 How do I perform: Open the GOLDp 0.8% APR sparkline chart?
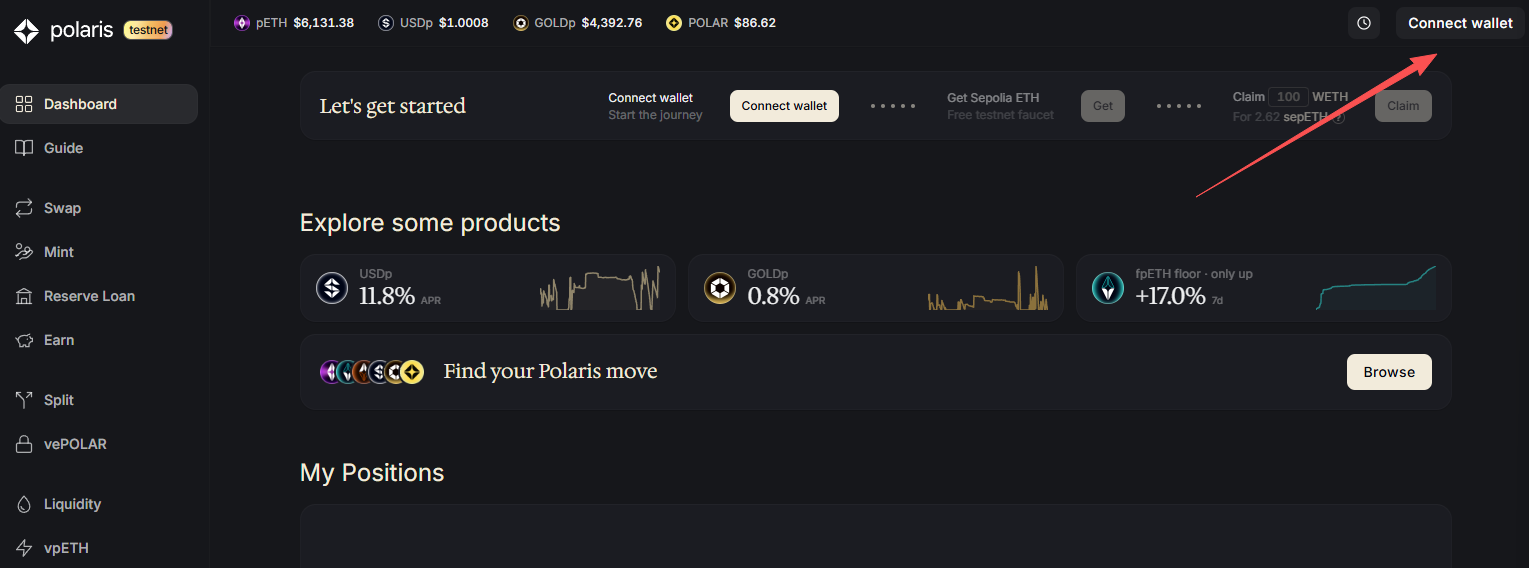point(988,288)
